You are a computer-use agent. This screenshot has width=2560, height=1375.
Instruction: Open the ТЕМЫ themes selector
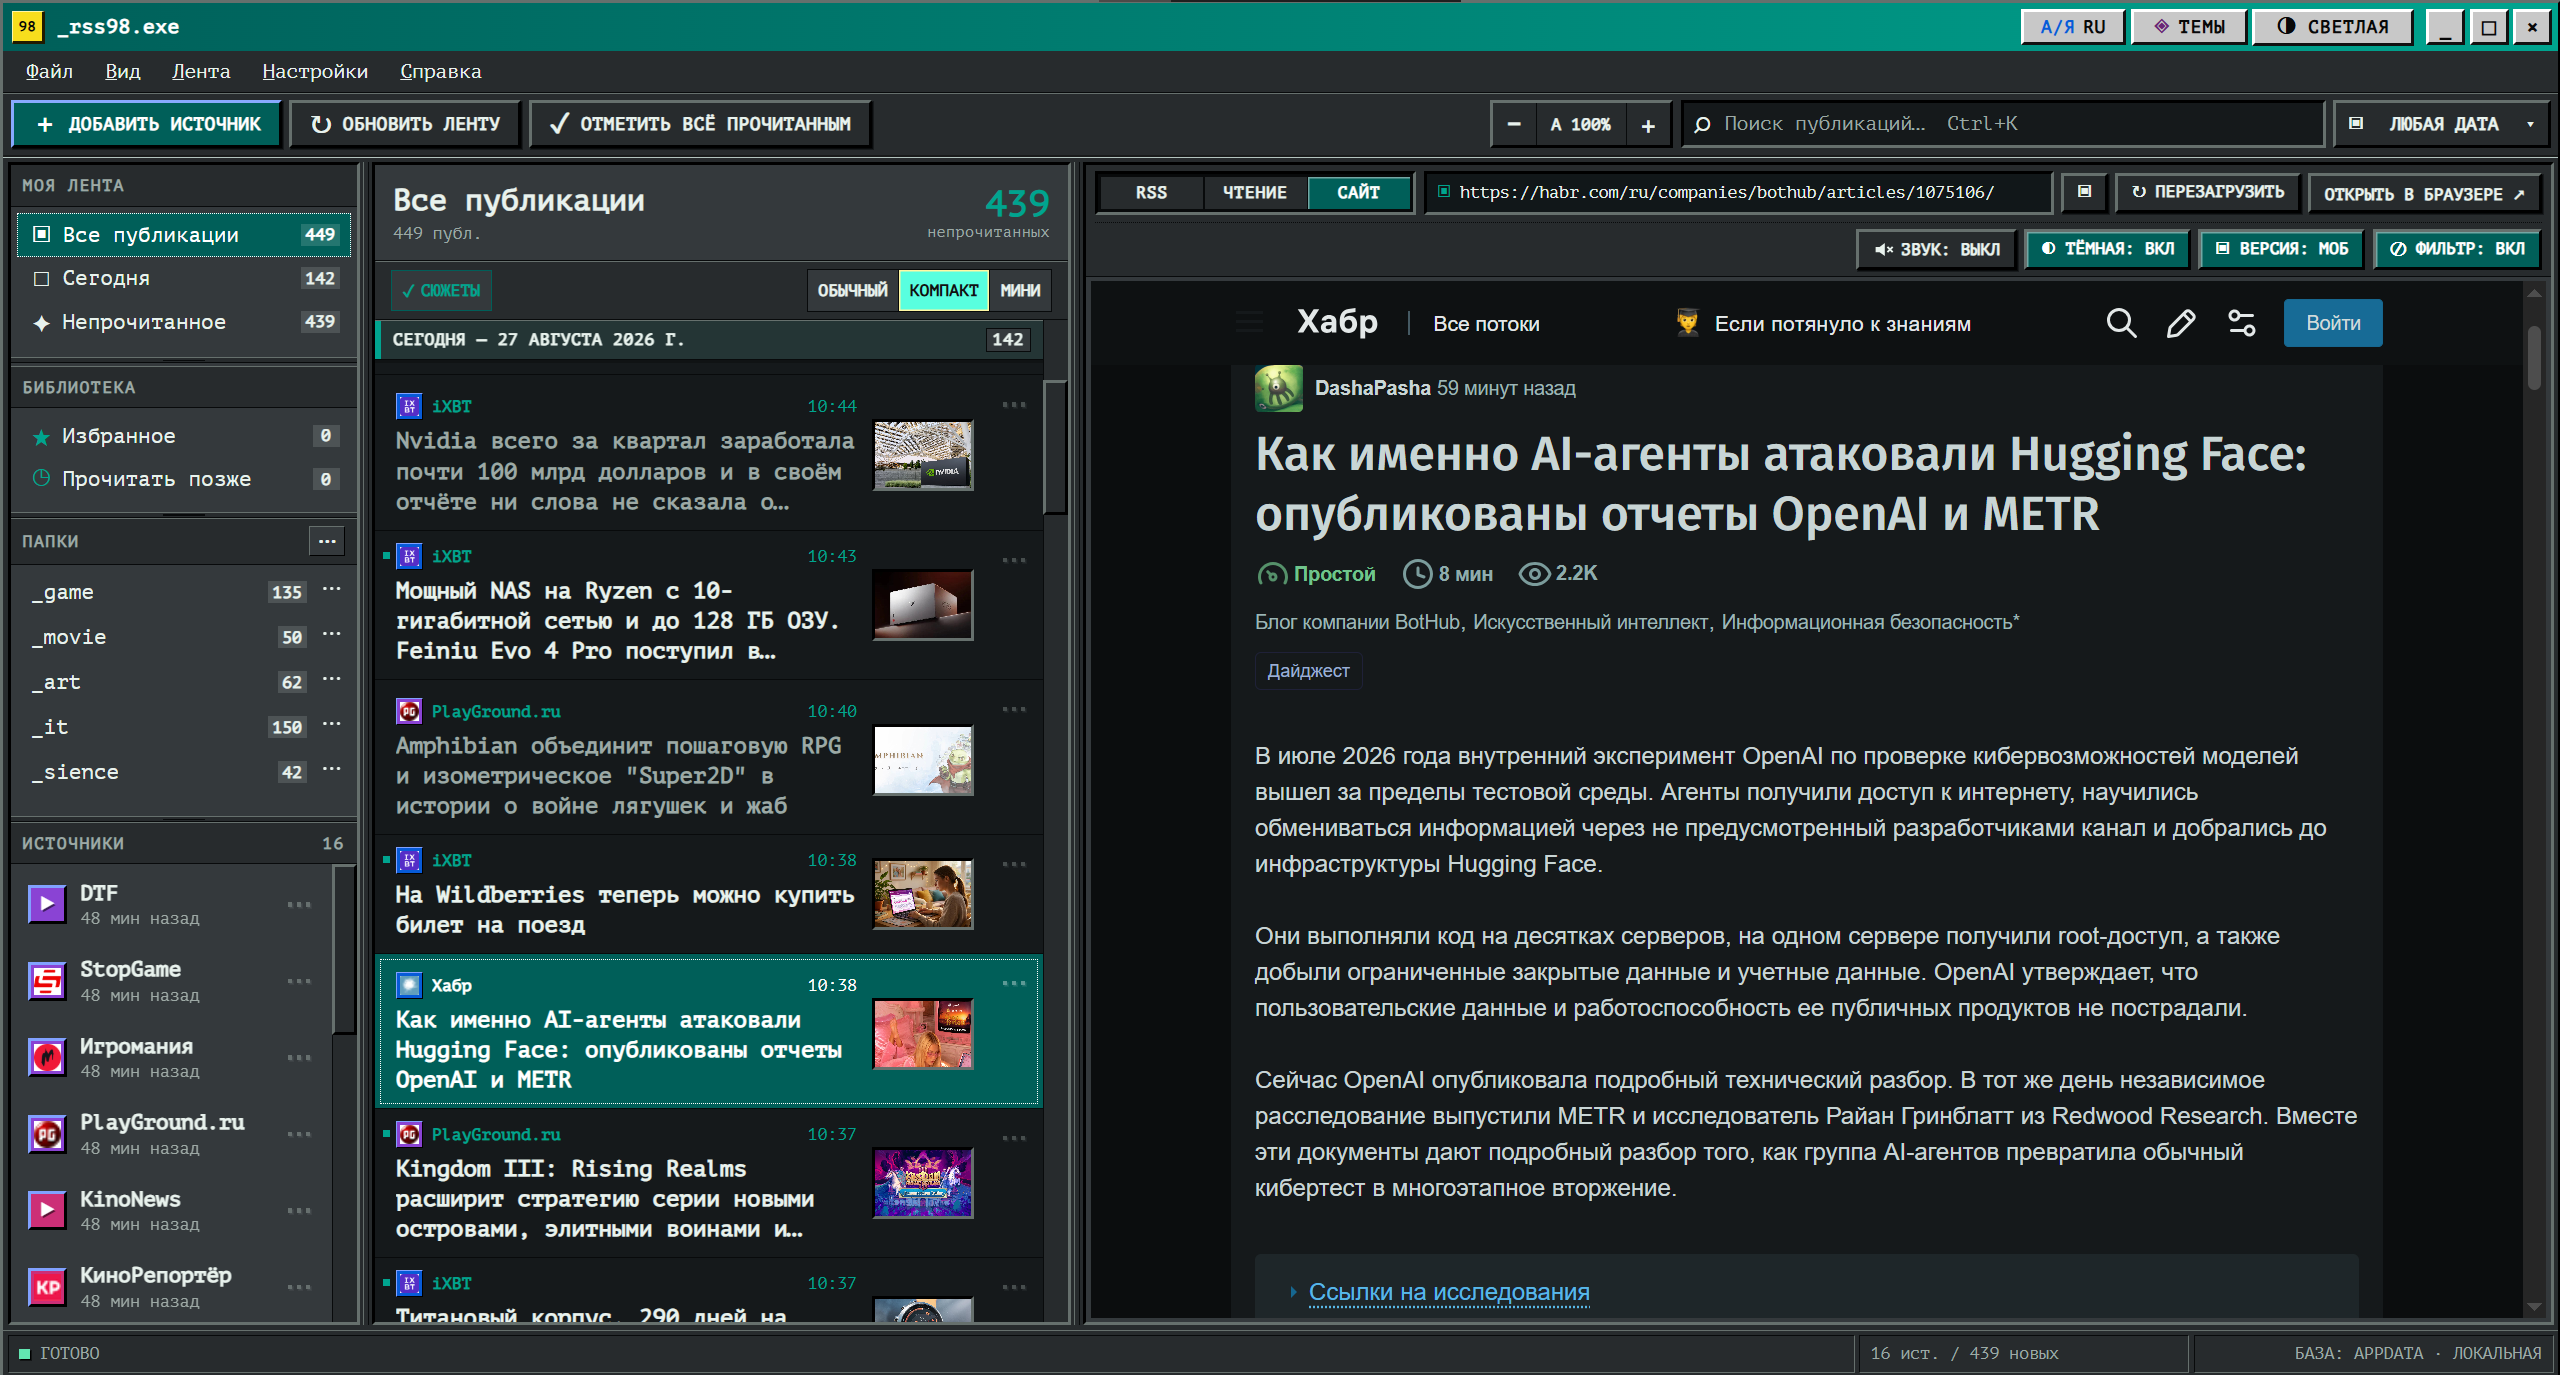2189,27
